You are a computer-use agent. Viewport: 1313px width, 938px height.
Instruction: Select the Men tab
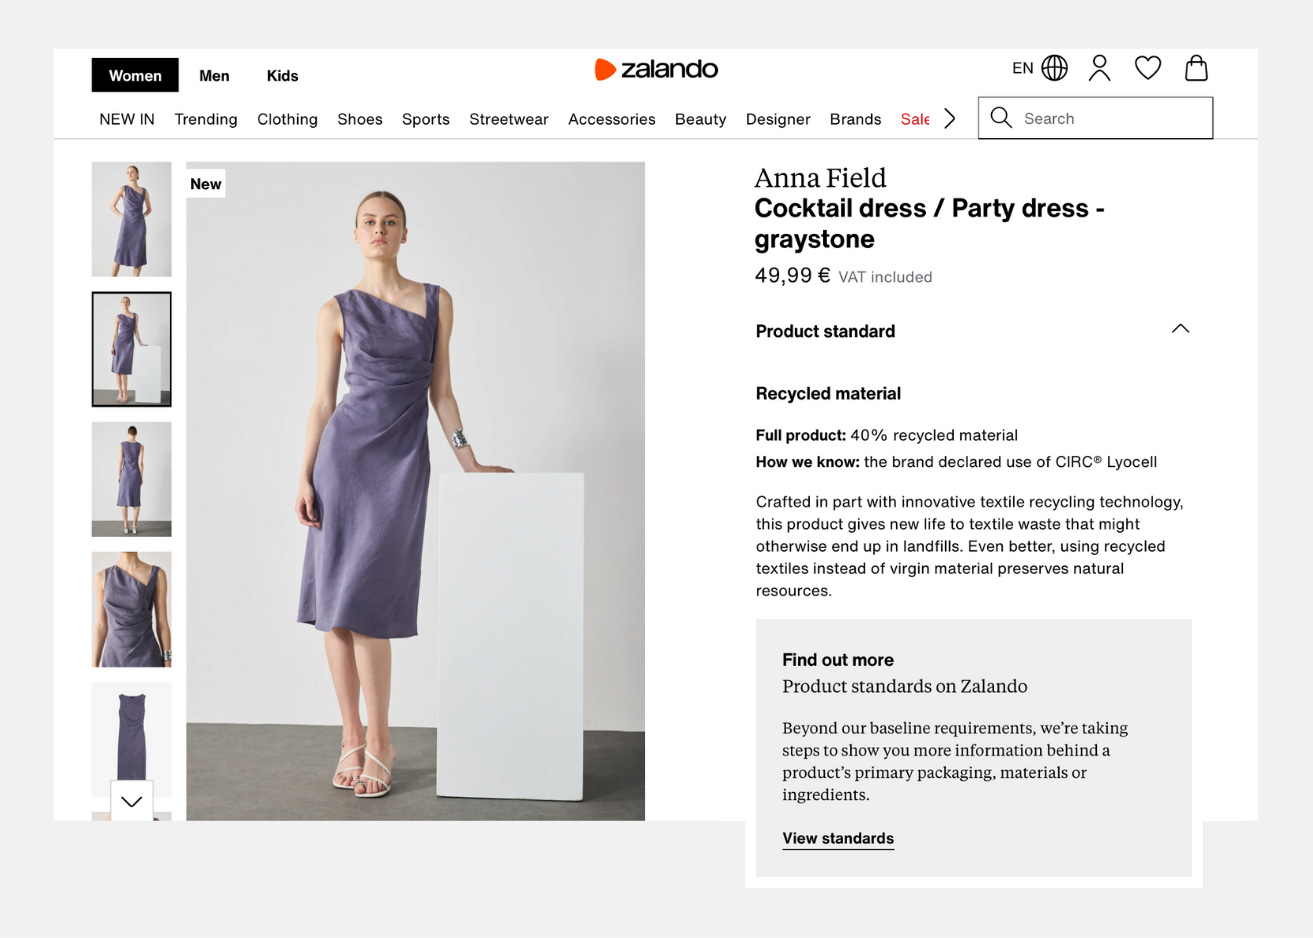coord(214,76)
